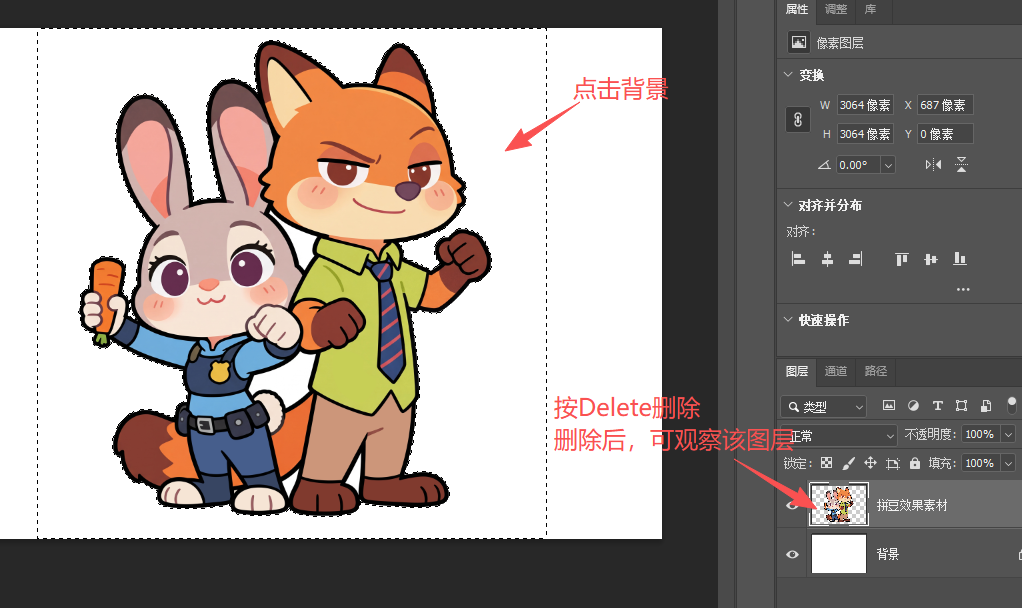Filter layers by shape layers

point(961,405)
